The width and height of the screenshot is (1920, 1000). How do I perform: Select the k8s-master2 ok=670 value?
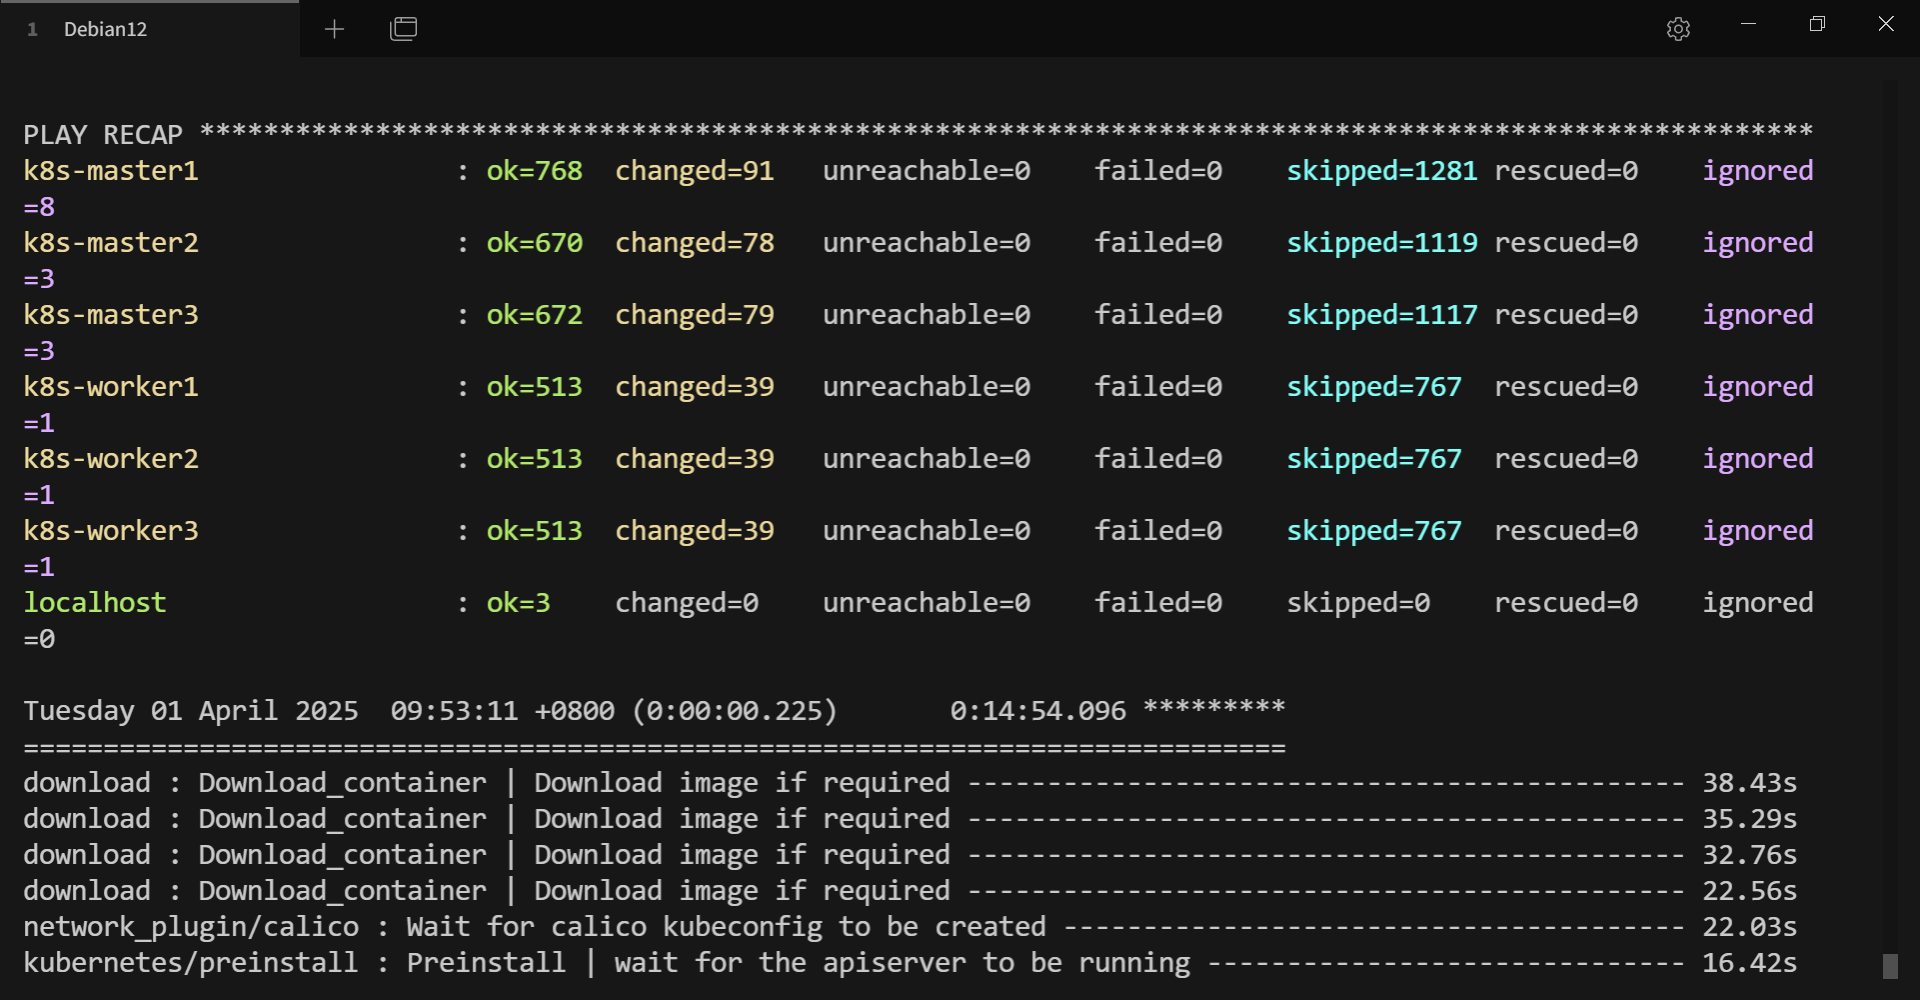[534, 243]
